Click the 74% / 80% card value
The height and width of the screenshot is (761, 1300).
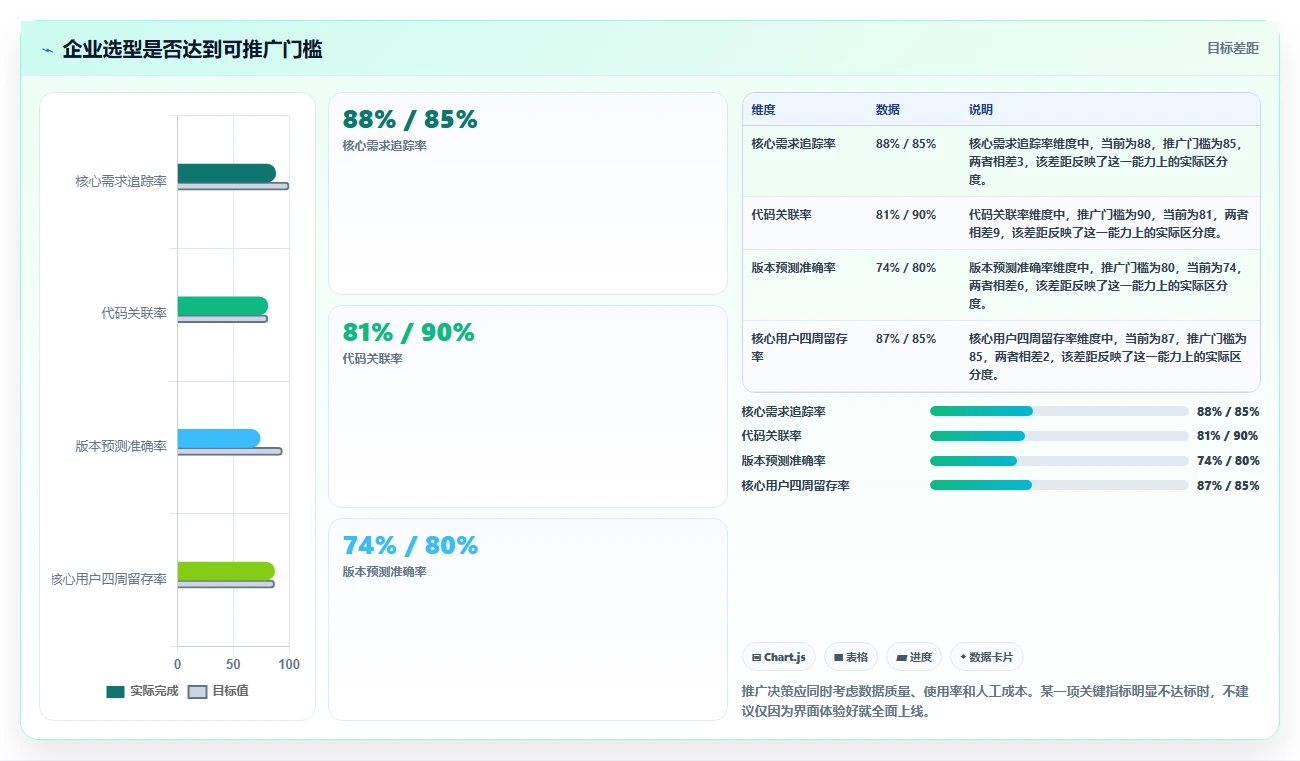[x=410, y=545]
